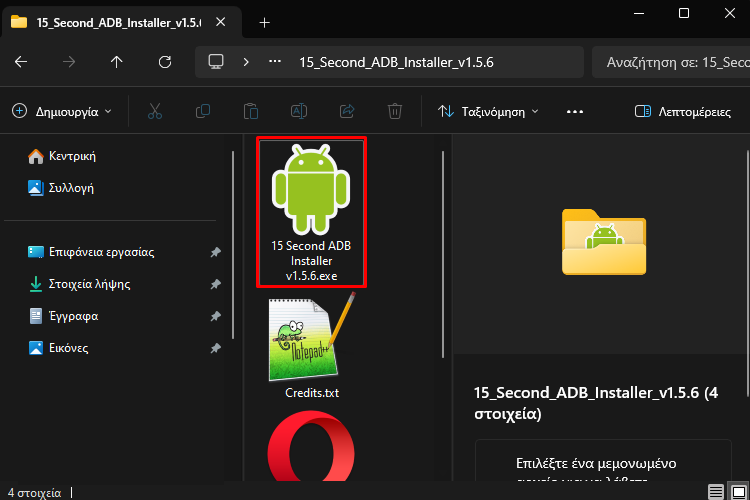Click the folder title in the details pane
The image size is (750, 500).
(596, 403)
